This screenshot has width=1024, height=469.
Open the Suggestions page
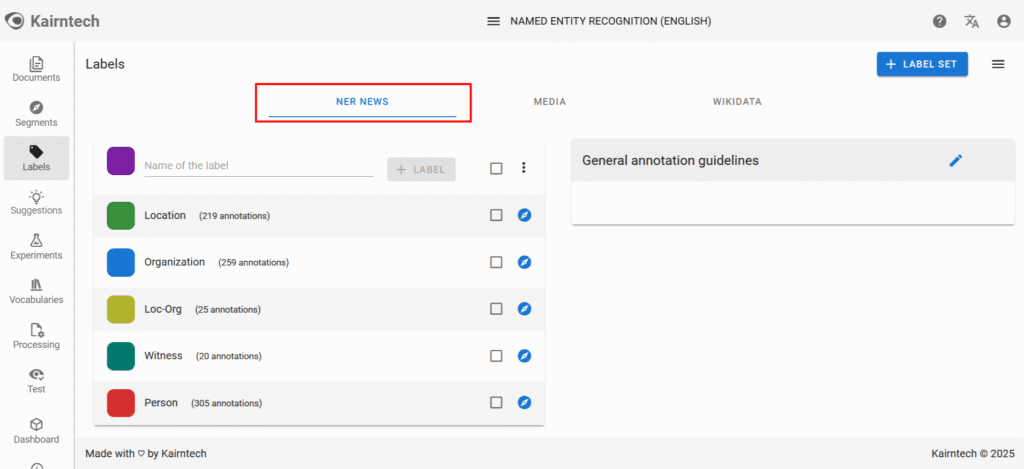click(36, 202)
